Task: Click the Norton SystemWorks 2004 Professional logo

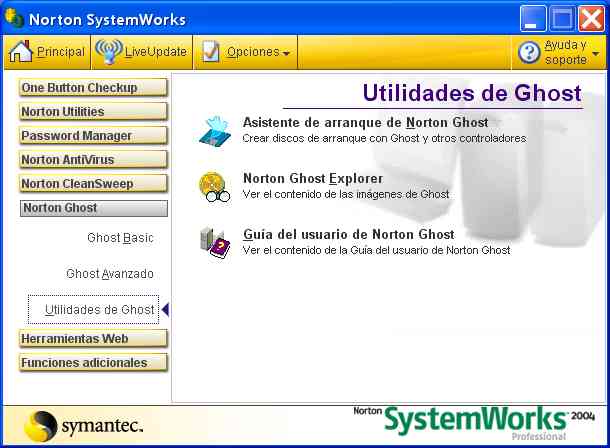Action: (474, 423)
